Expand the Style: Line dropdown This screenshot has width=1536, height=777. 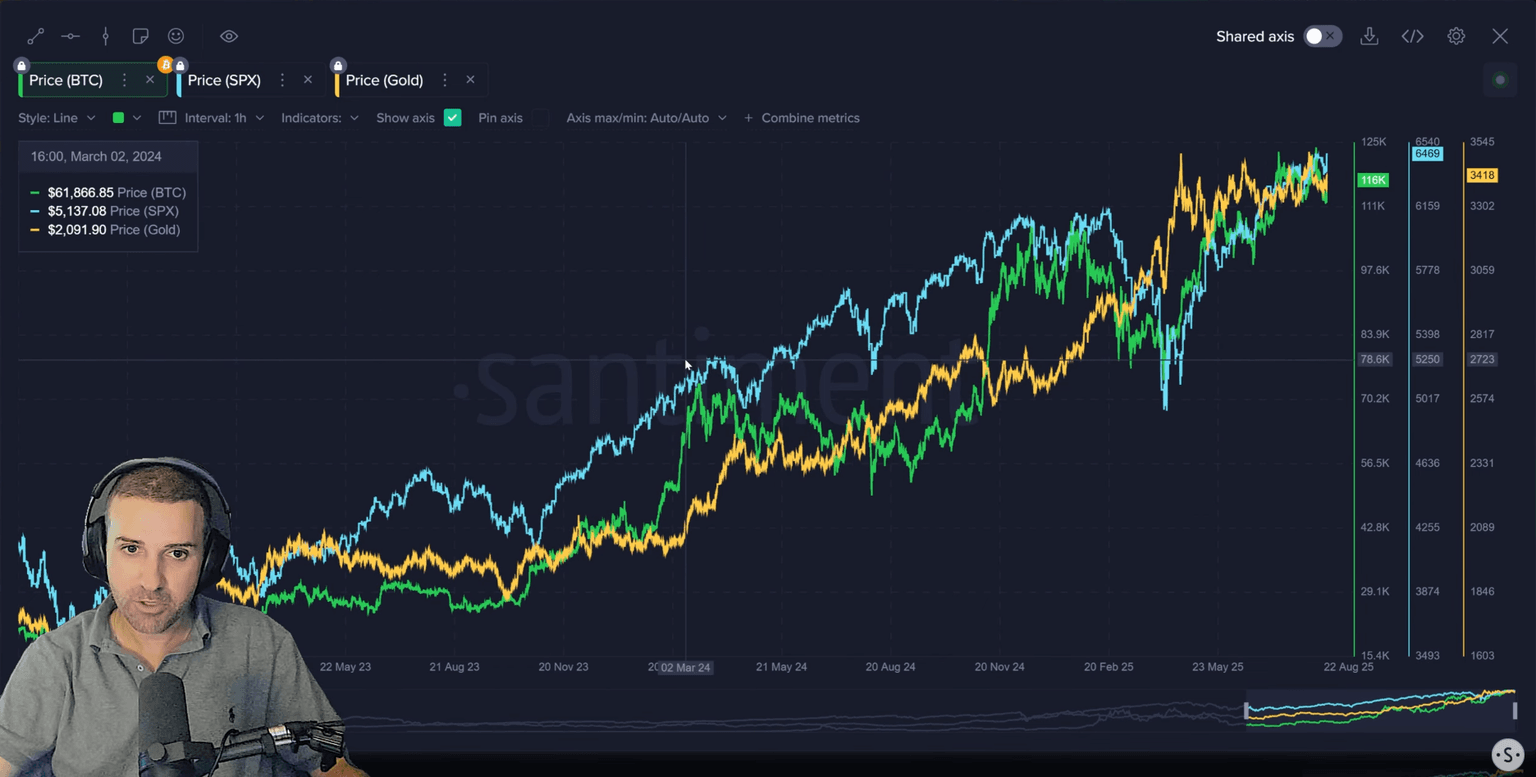pyautogui.click(x=57, y=118)
